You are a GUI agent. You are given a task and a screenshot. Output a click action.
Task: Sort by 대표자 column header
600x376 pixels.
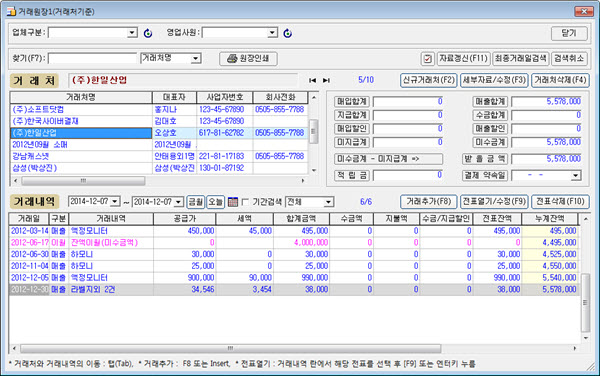coord(174,98)
